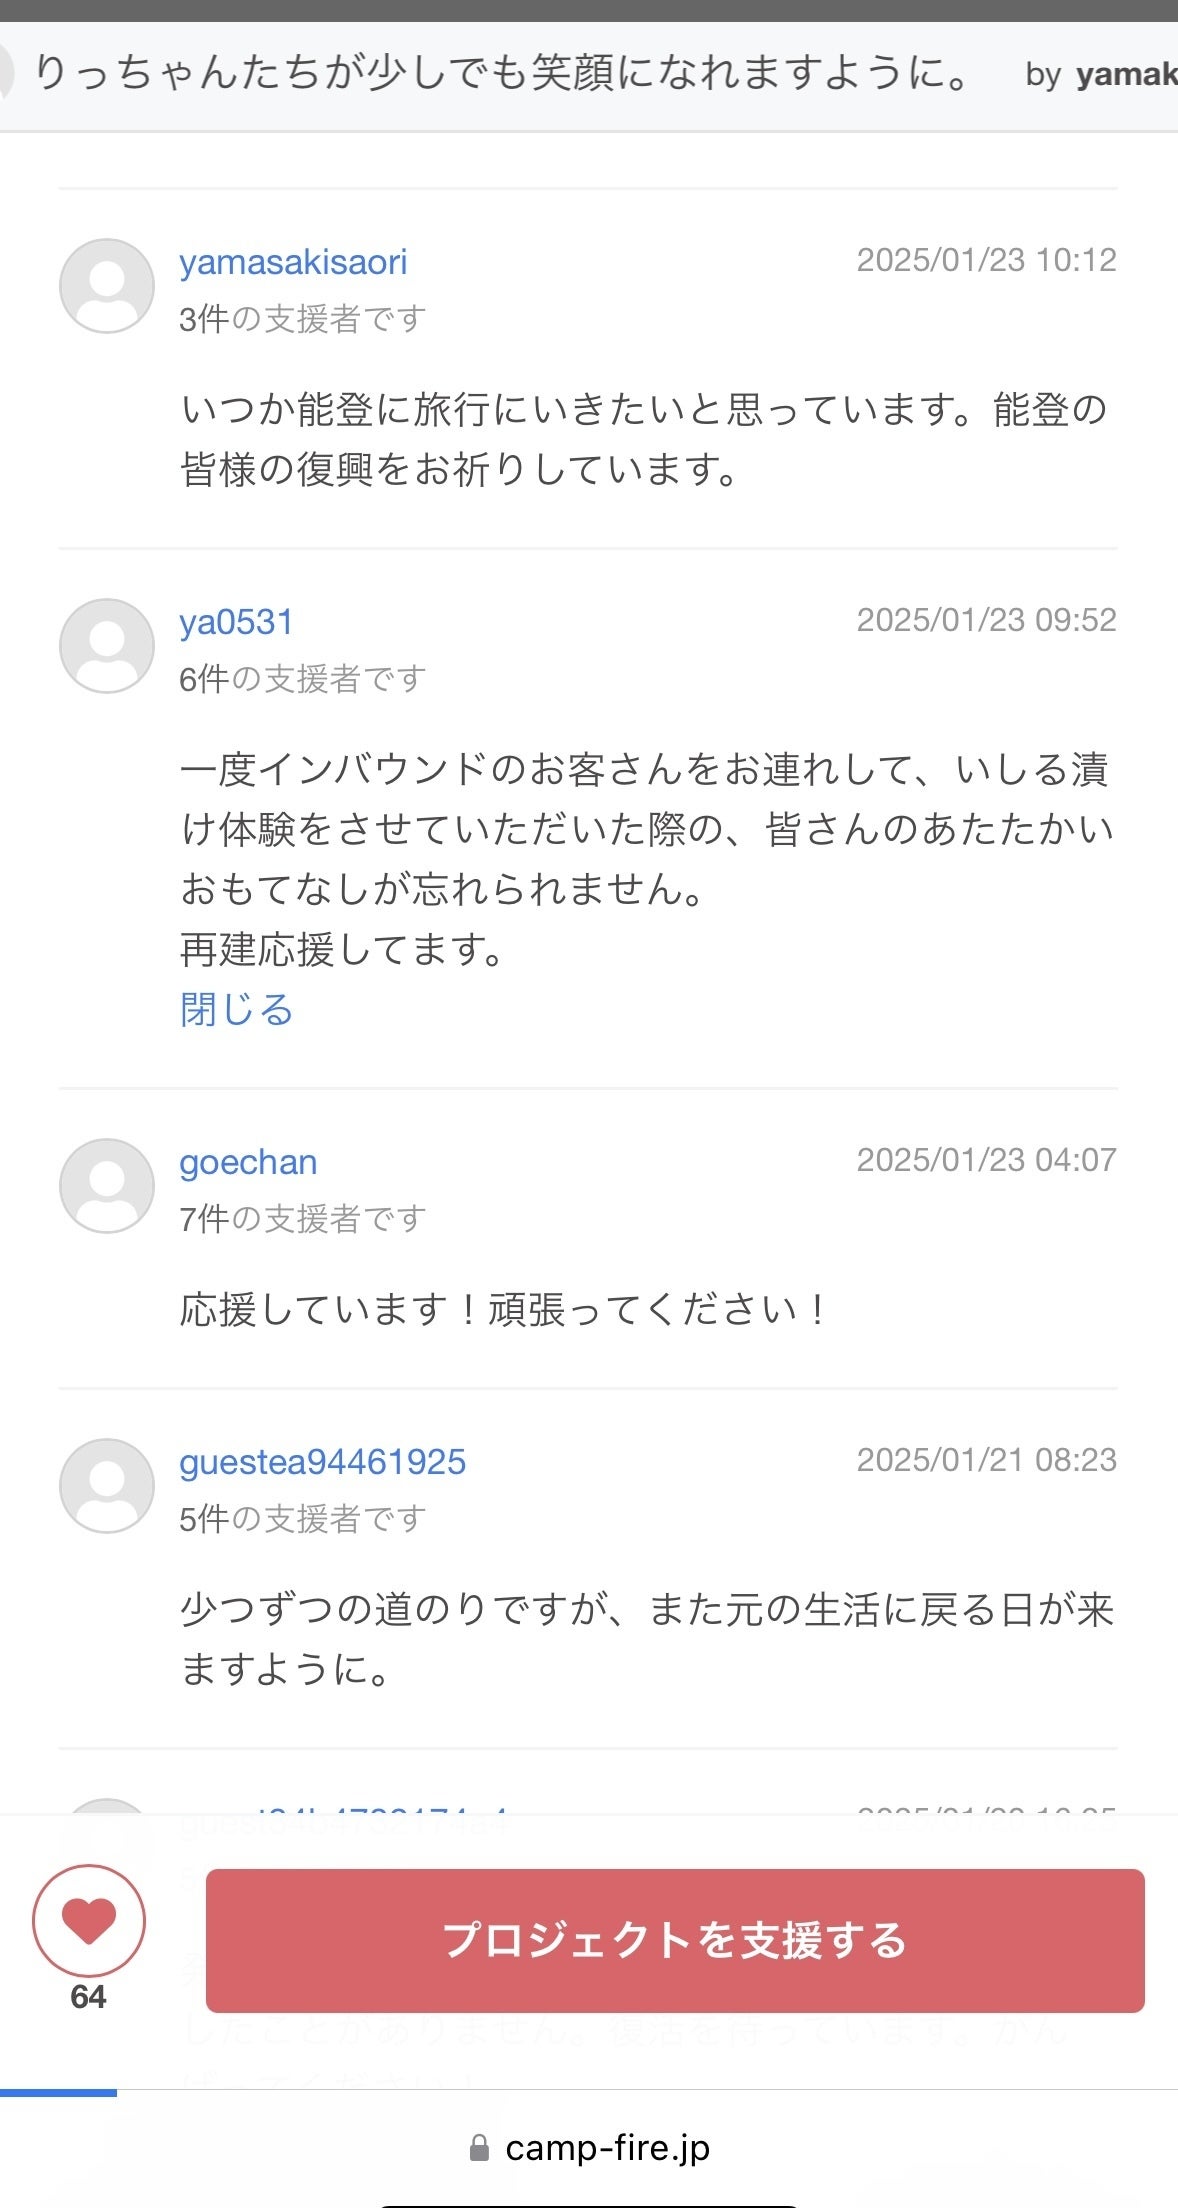Click the 64 likes count
The height and width of the screenshot is (2208, 1178).
point(88,1997)
